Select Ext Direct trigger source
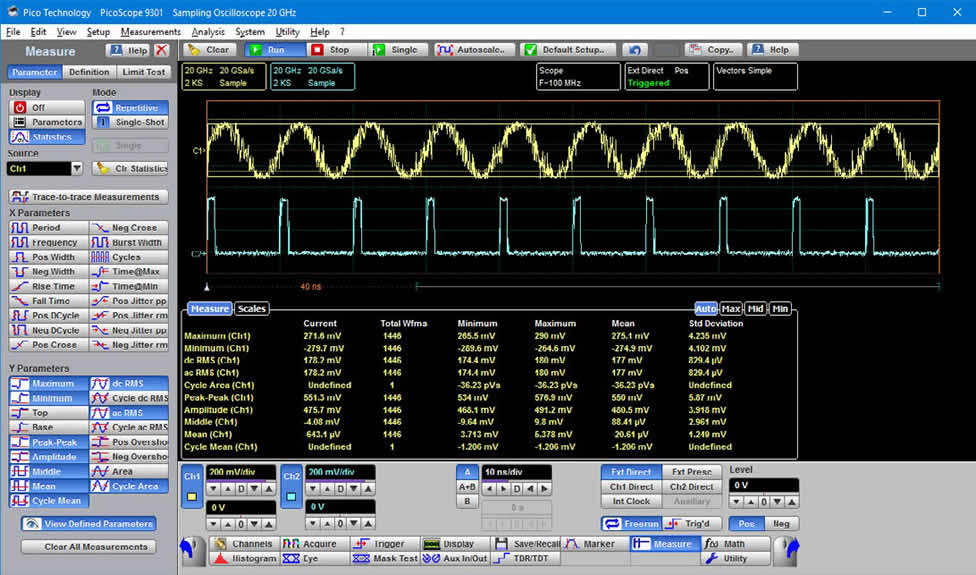Image resolution: width=976 pixels, height=575 pixels. click(631, 472)
